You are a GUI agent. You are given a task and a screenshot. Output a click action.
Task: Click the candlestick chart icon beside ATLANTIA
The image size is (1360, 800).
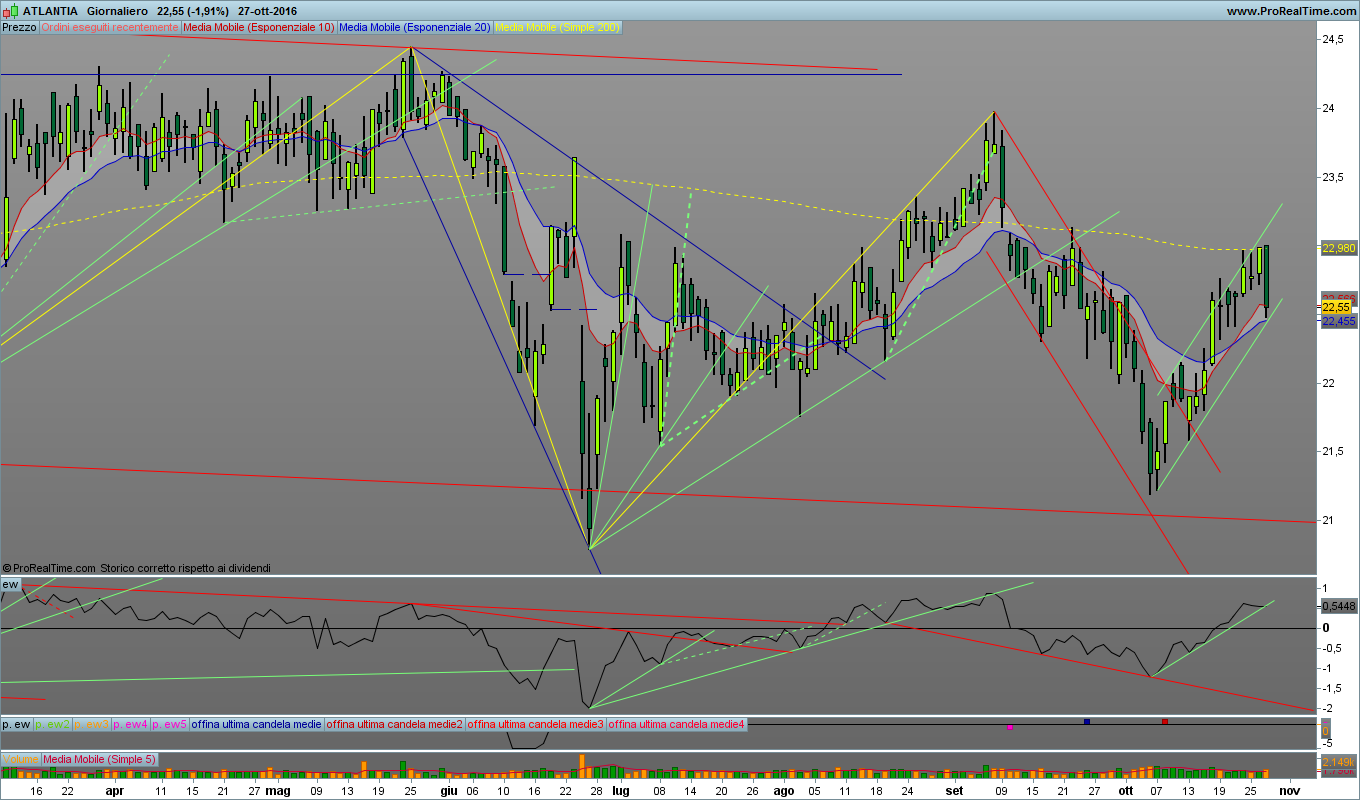(10, 10)
